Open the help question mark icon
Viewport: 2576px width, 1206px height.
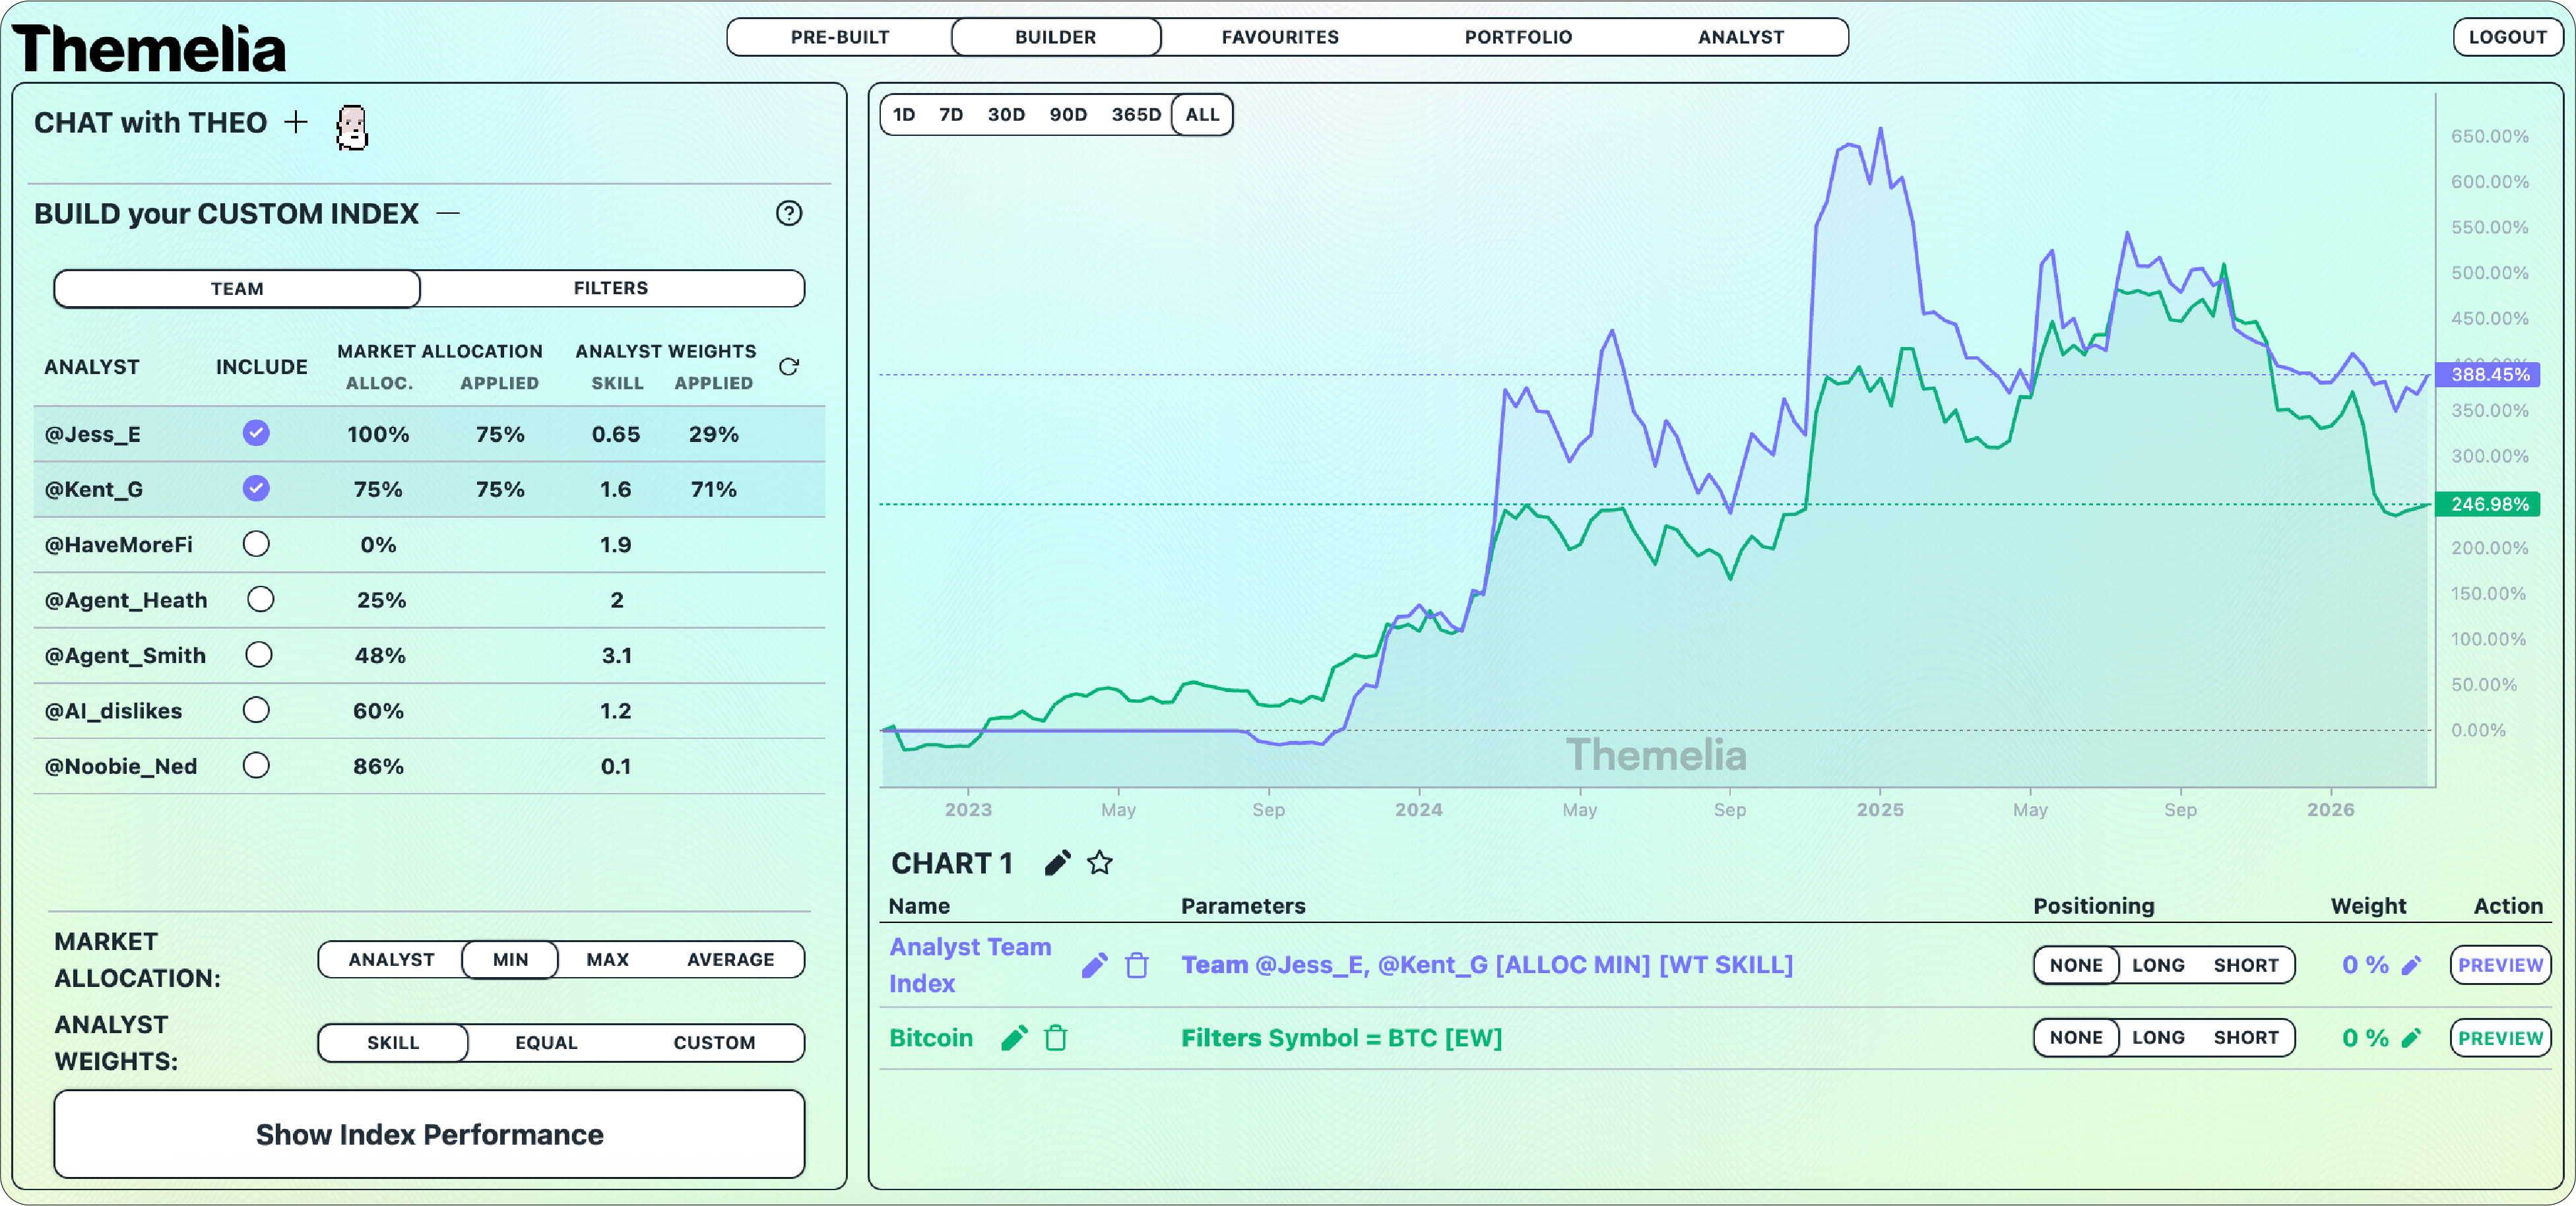[x=788, y=213]
